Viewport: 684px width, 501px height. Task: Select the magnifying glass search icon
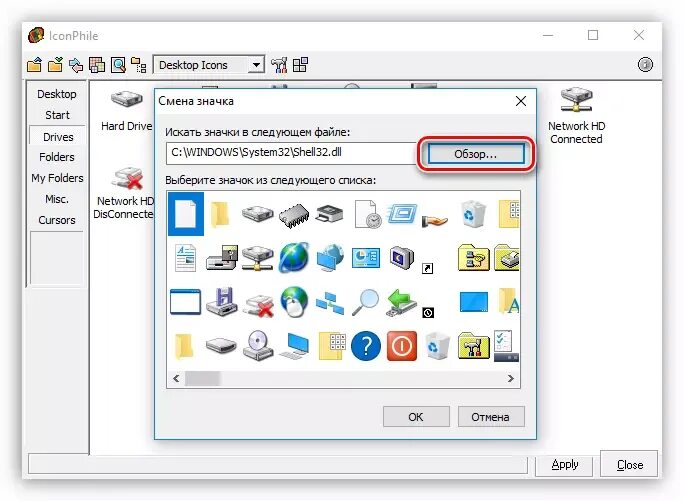(366, 302)
